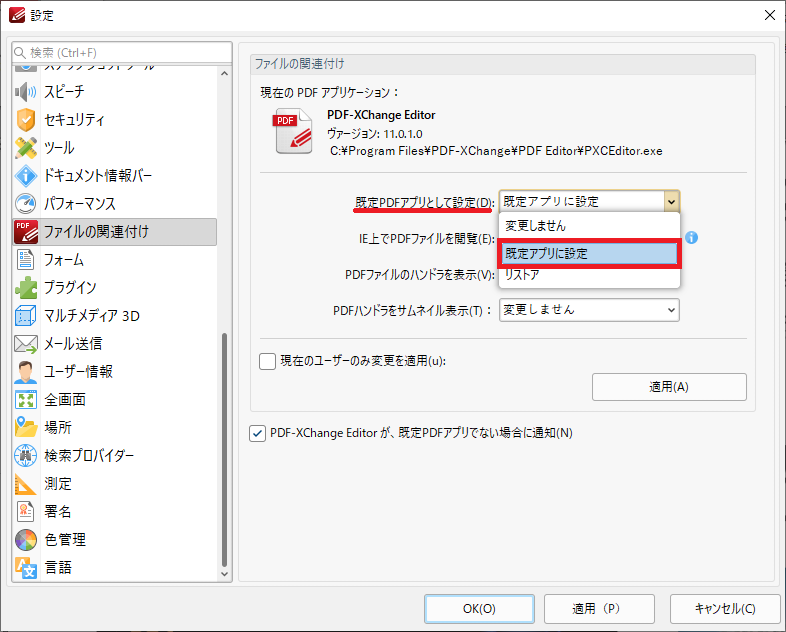This screenshot has width=786, height=632.
Task: Open the PDFハンドラをサムネイル表示 dropdown
Action: click(589, 310)
